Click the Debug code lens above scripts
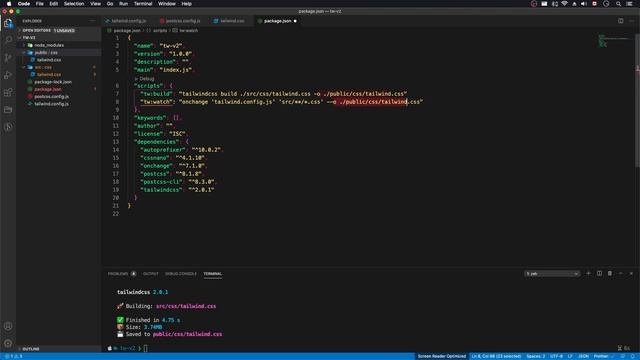Image resolution: width=640 pixels, height=360 pixels. (144, 78)
